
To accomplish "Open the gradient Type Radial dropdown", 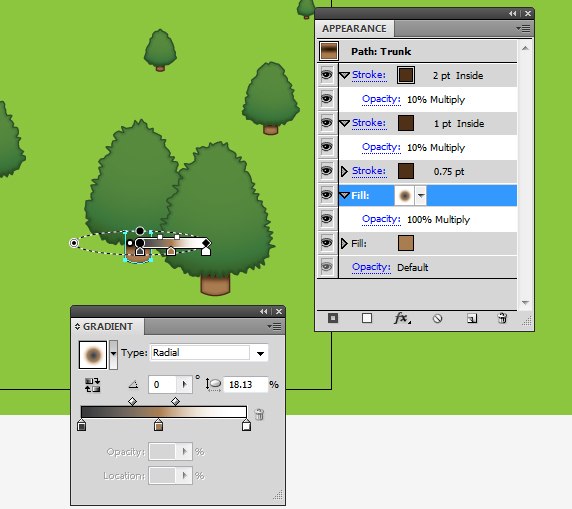I will [260, 353].
